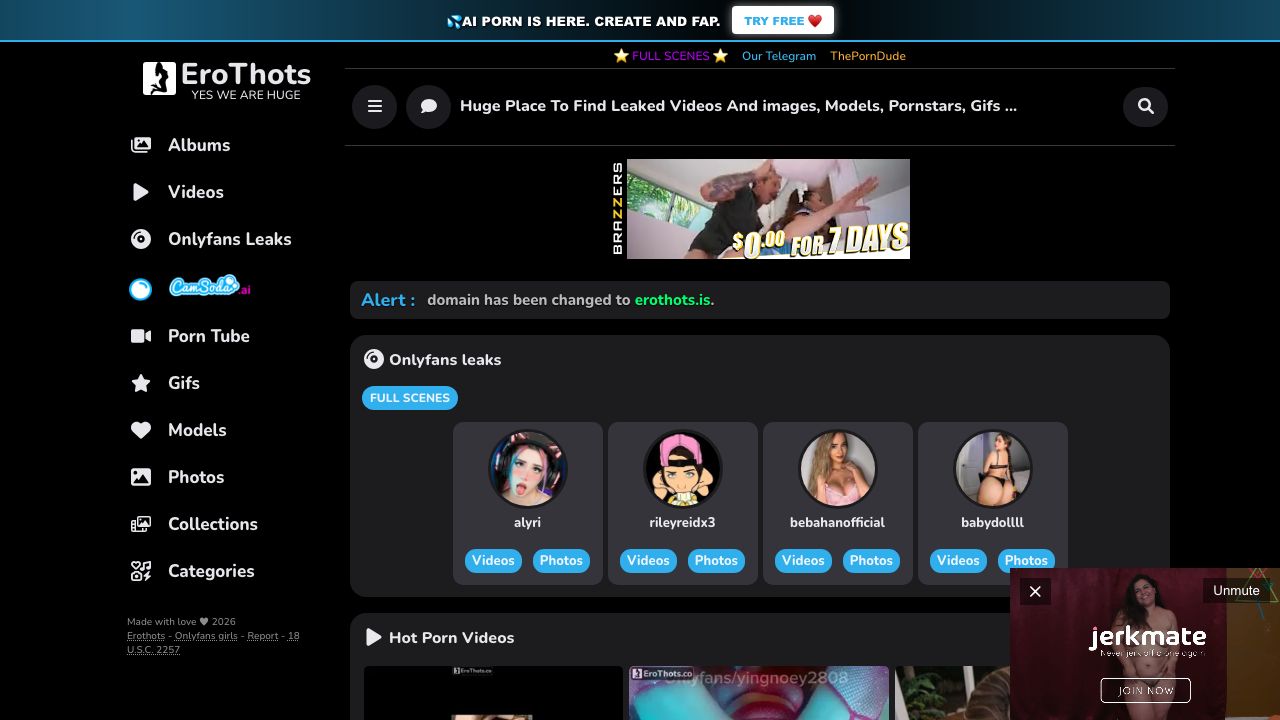Click the TRY FREE banner button

pyautogui.click(x=783, y=21)
